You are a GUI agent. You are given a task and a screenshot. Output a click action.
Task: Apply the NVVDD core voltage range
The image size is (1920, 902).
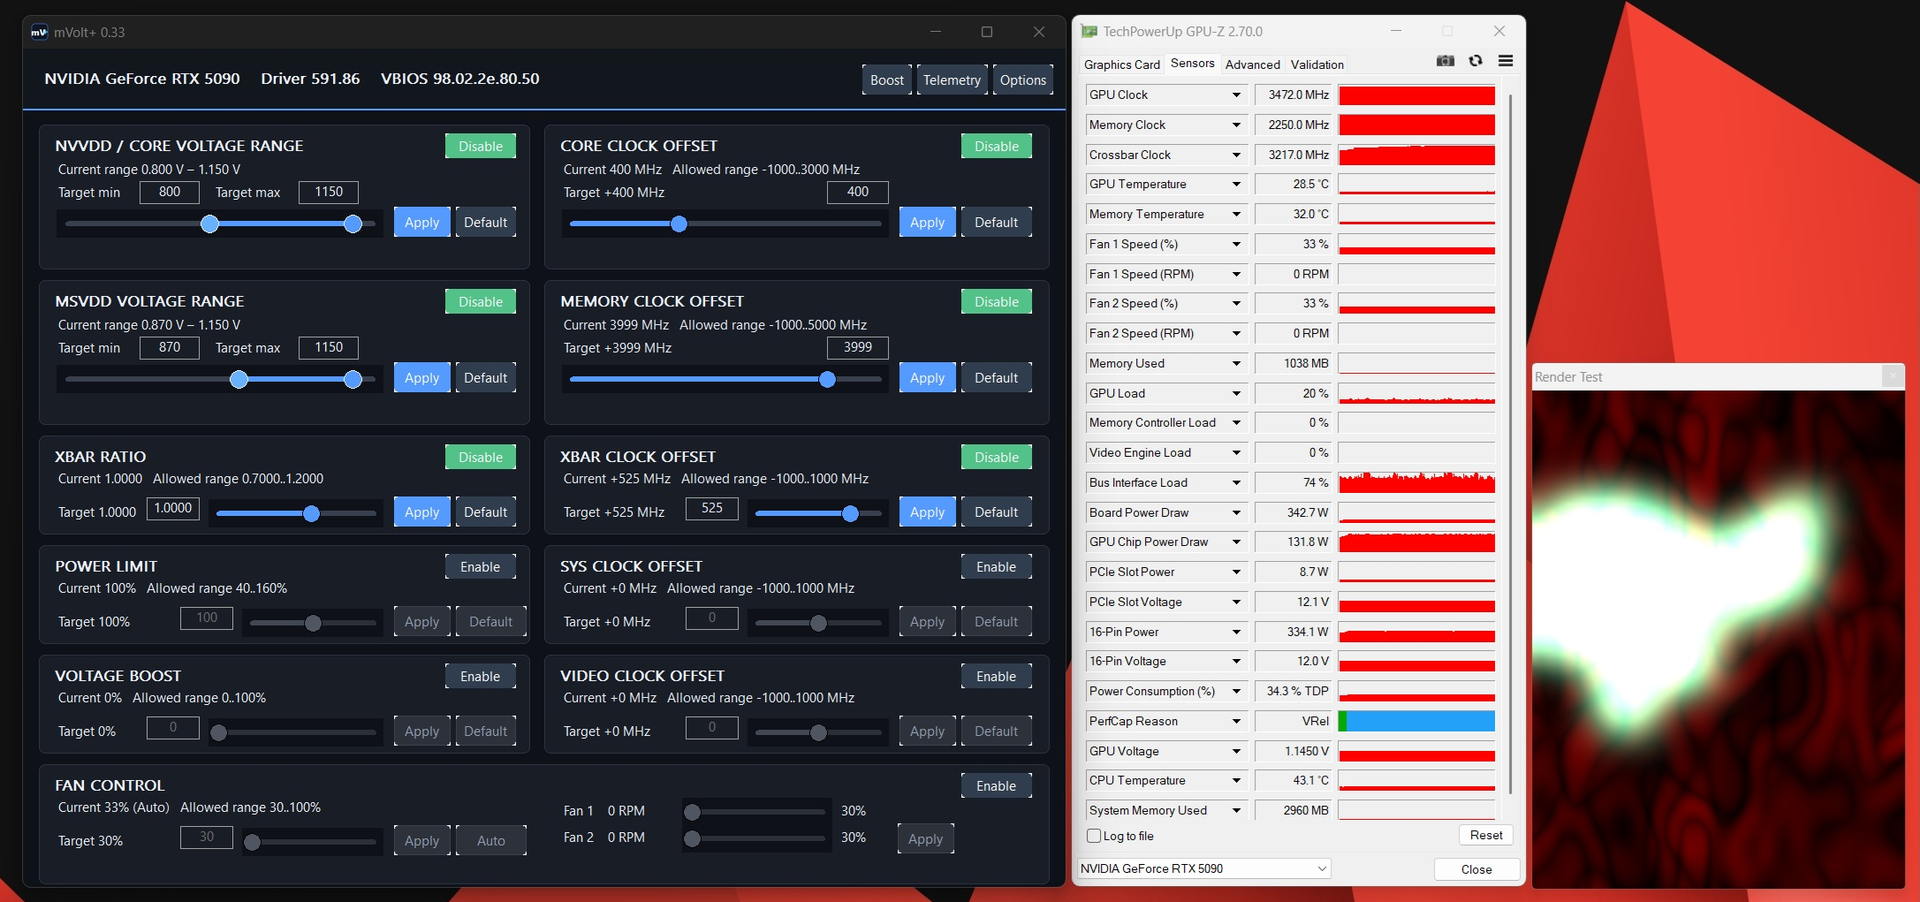tap(422, 223)
